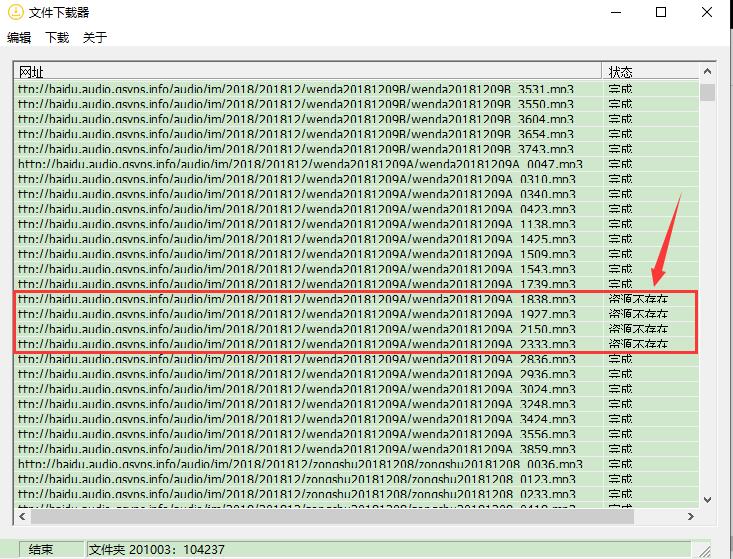Click the horizontal scrollbar right arrow
This screenshot has height=559, width=733.
pos(690,516)
